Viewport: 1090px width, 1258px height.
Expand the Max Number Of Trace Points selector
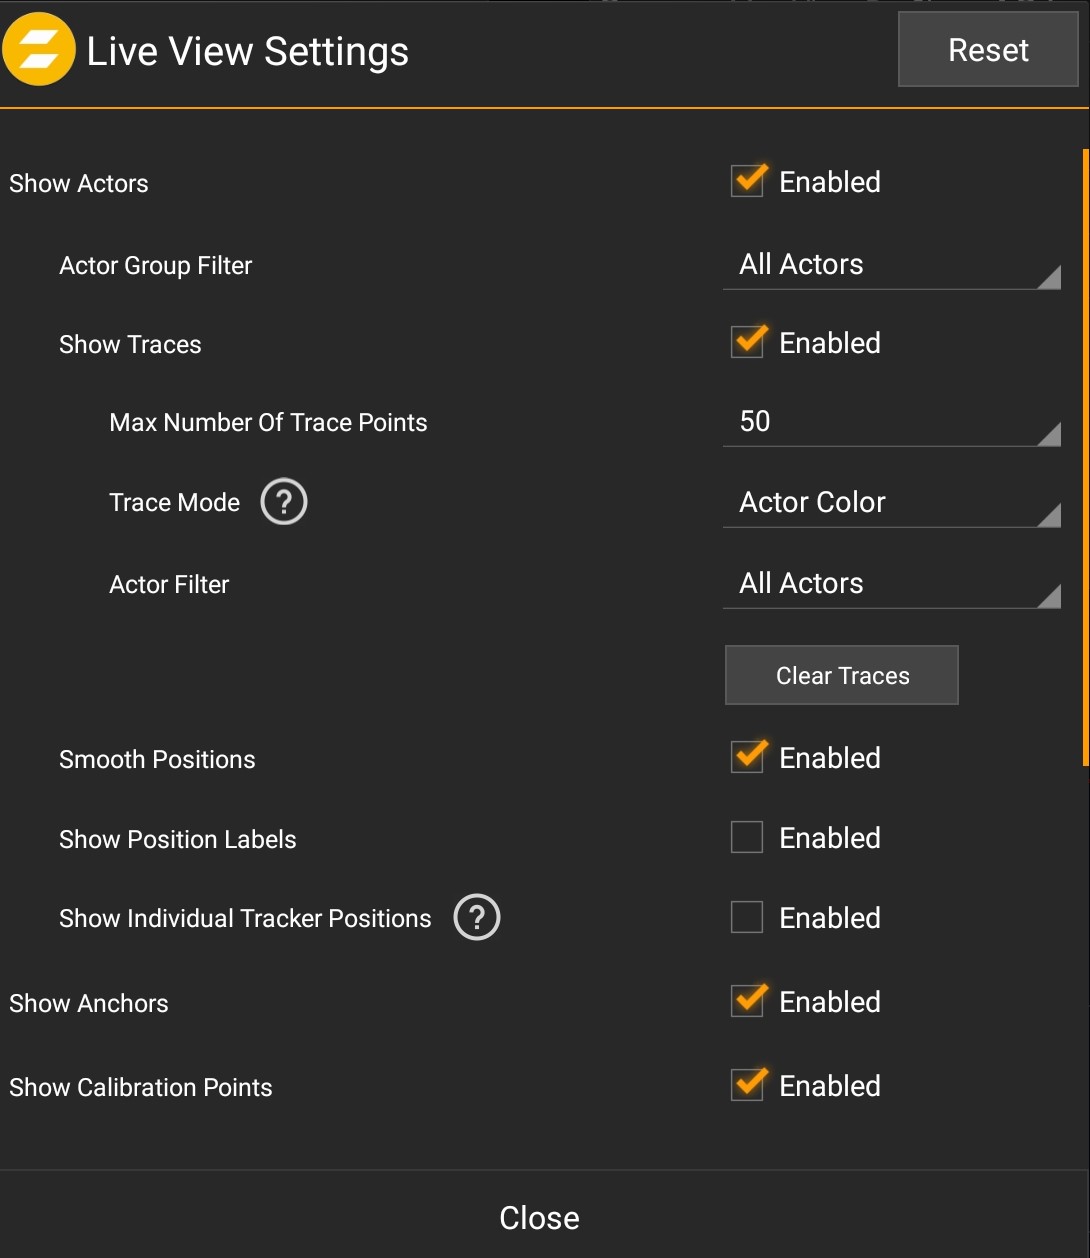click(891, 421)
